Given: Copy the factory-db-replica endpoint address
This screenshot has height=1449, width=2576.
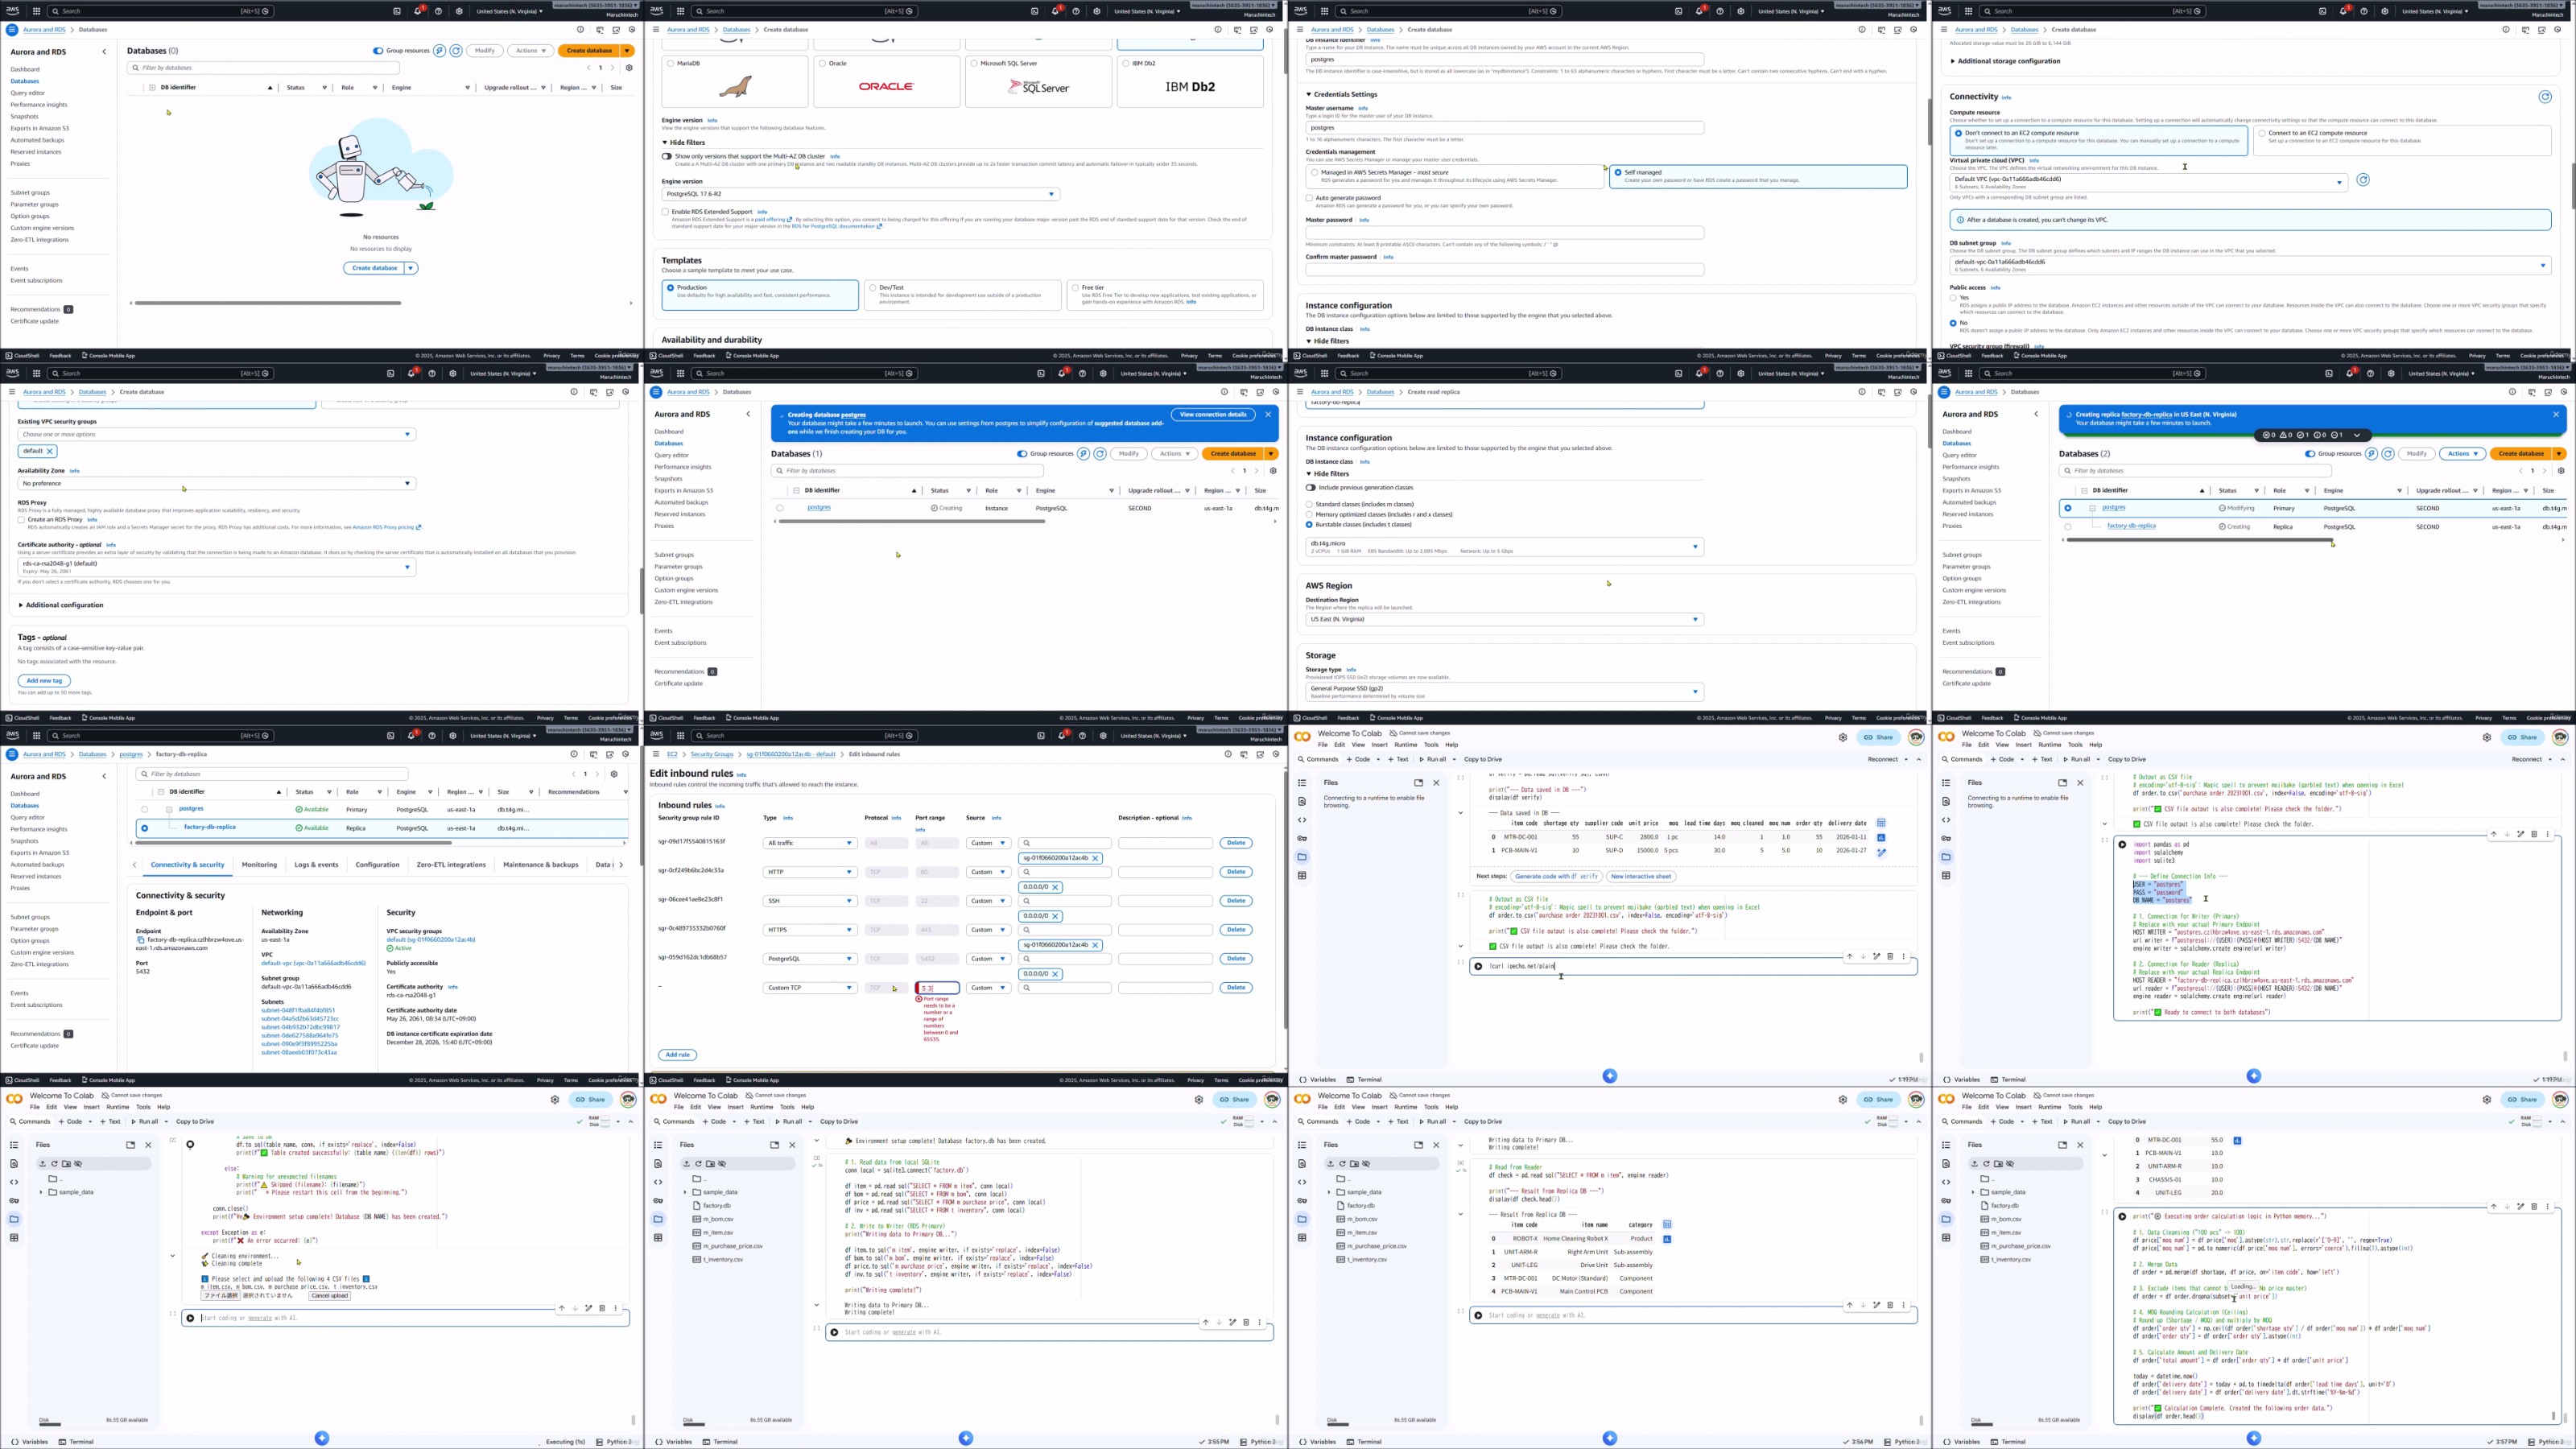Looking at the screenshot, I should coord(141,940).
